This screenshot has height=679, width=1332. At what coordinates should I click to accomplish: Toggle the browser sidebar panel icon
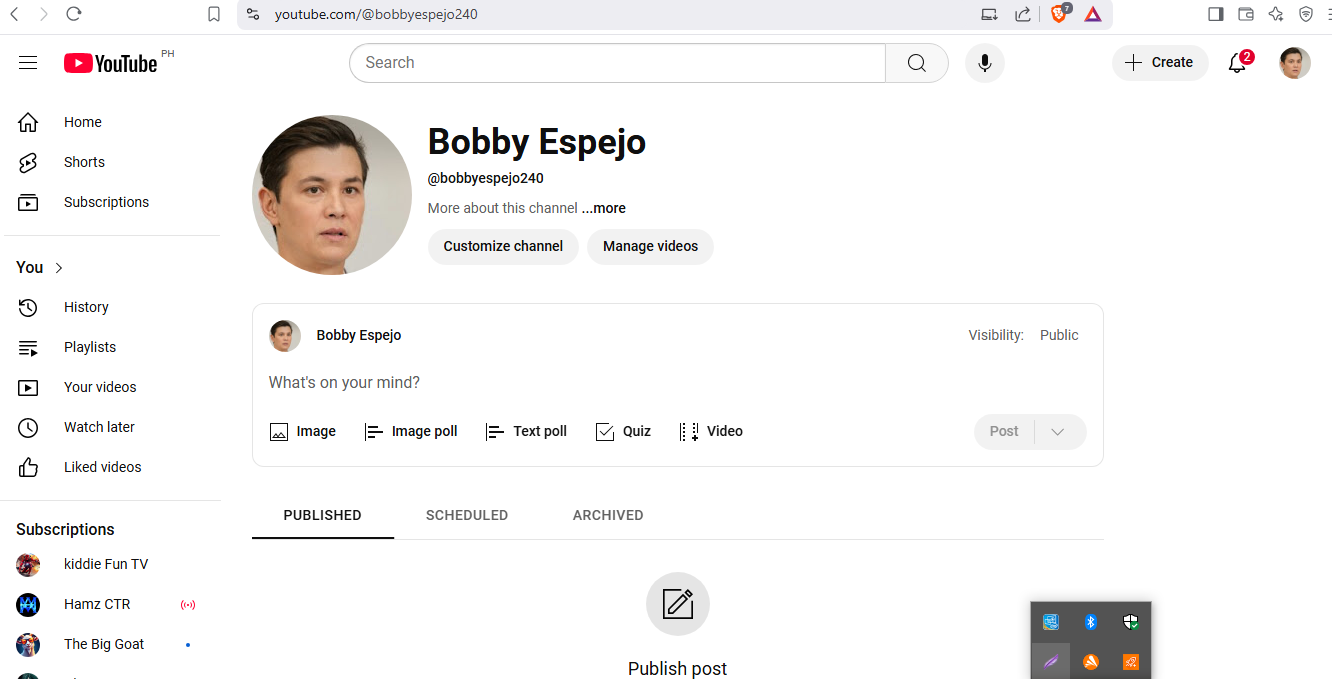pyautogui.click(x=1216, y=14)
